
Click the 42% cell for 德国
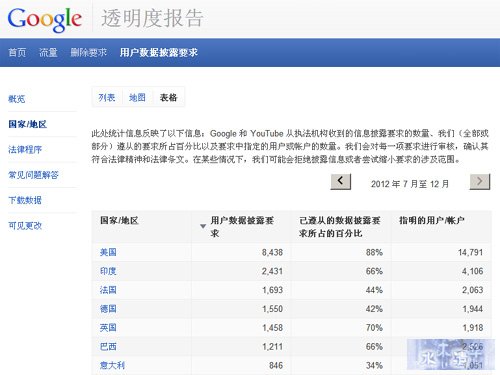click(x=374, y=309)
